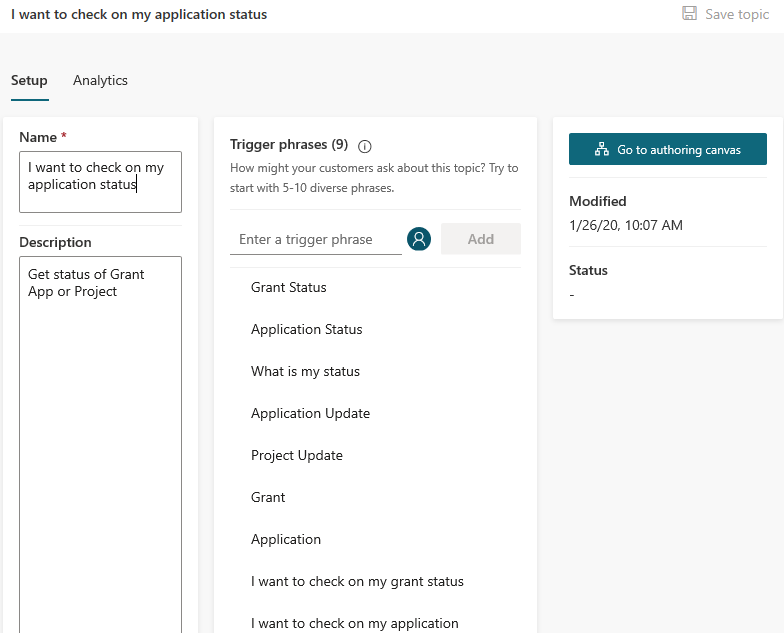Select I want to check on my grant status
784x633 pixels.
(358, 582)
